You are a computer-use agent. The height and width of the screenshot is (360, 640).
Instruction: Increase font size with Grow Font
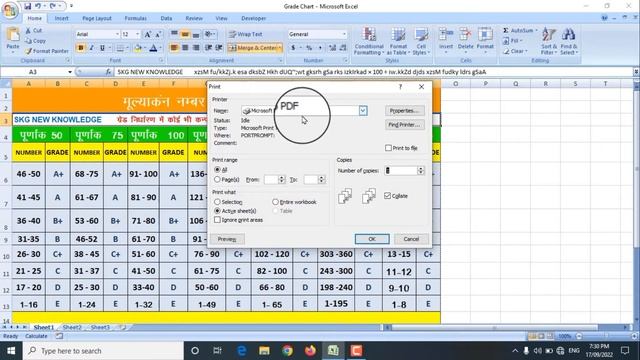tap(148, 35)
